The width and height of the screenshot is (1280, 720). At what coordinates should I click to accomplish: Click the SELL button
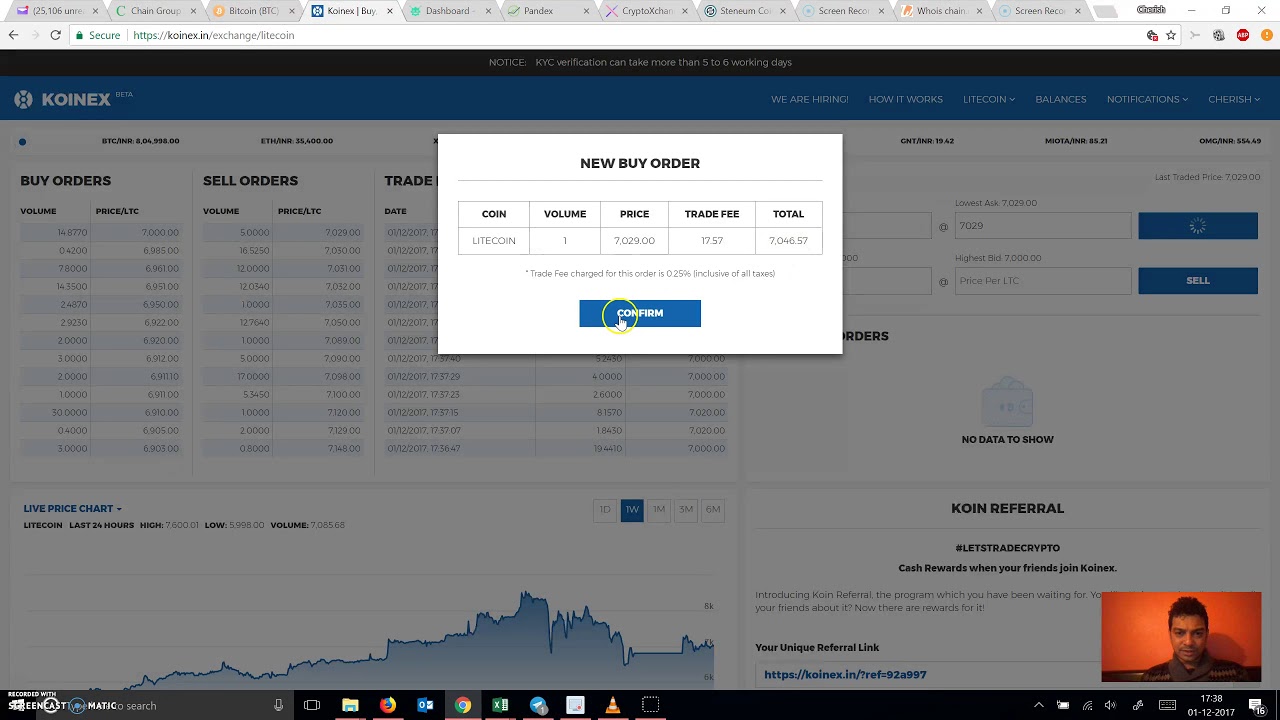click(1198, 281)
